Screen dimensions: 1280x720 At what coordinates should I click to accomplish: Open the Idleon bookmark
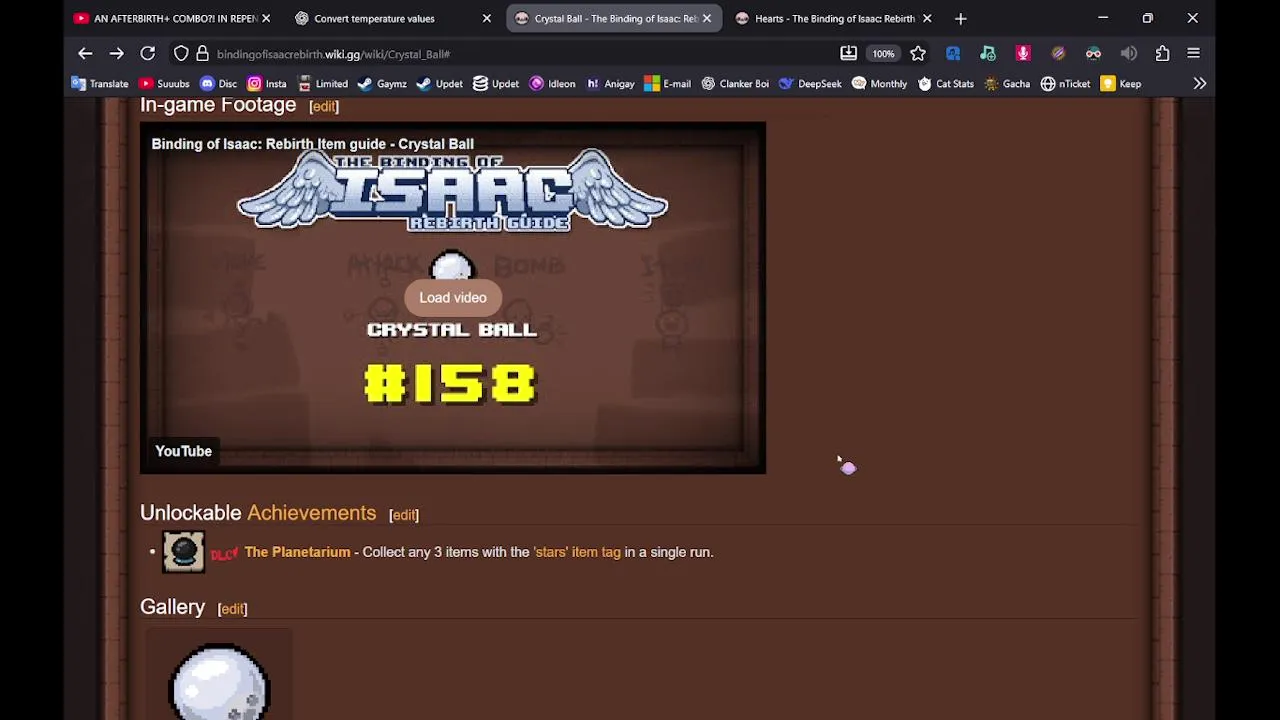[x=553, y=84]
